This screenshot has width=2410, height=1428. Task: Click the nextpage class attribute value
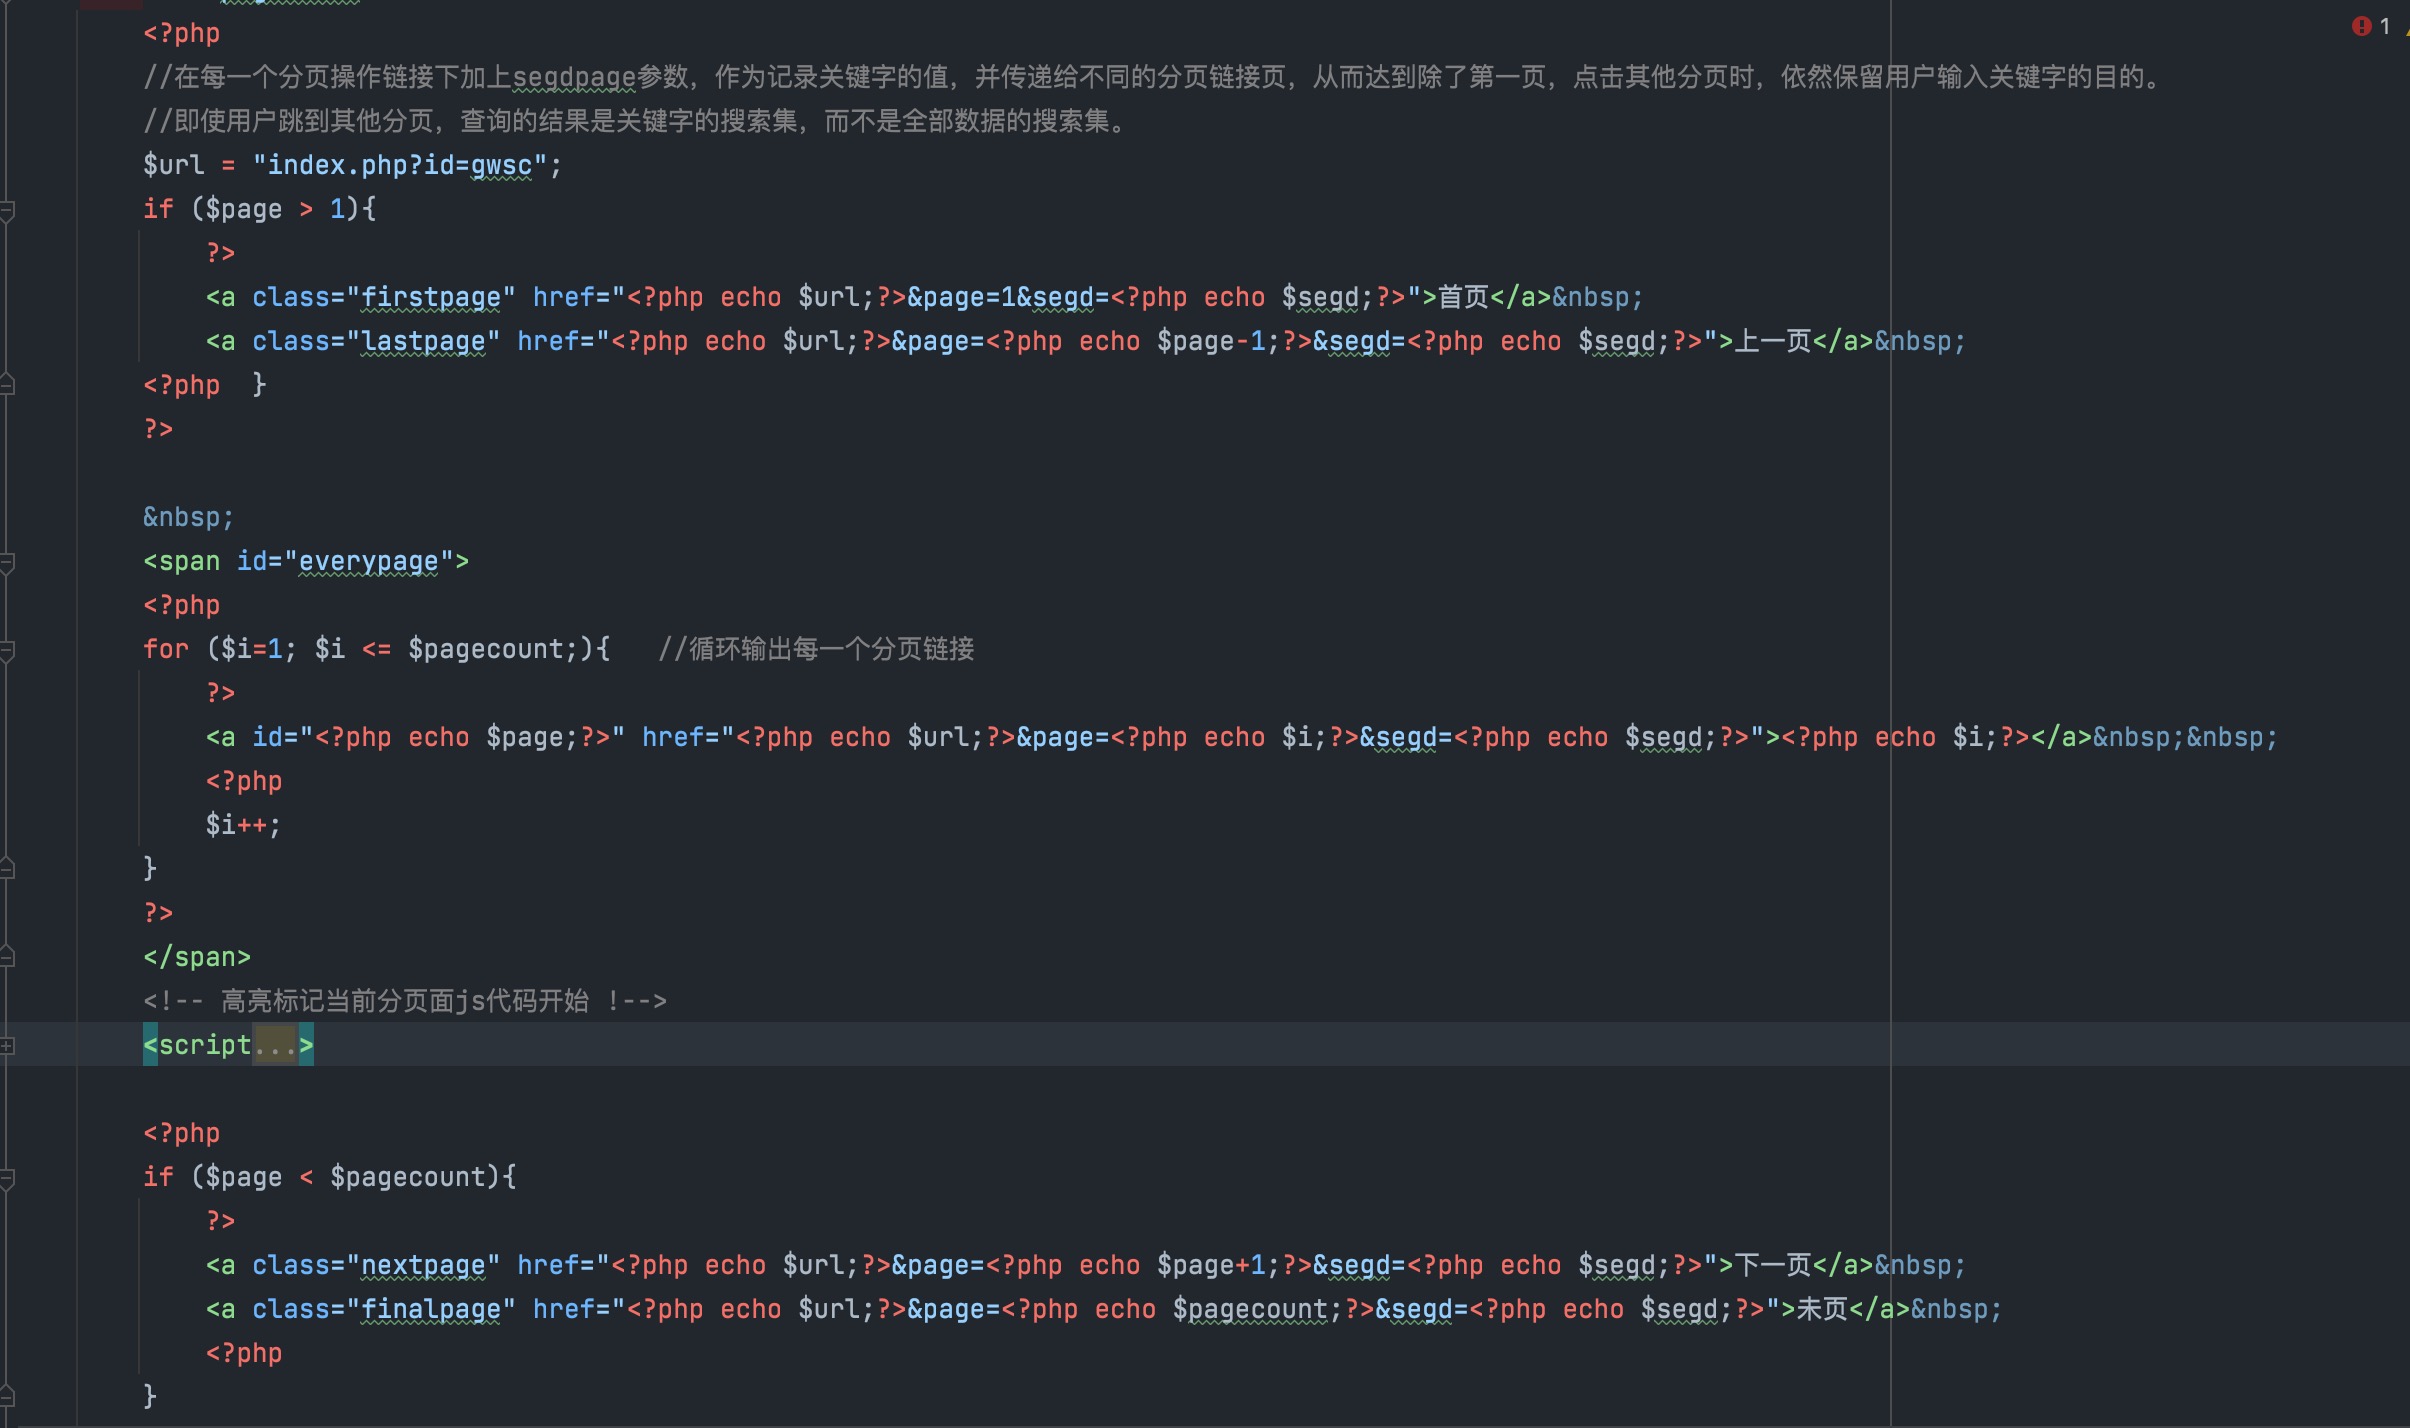pos(422,1266)
